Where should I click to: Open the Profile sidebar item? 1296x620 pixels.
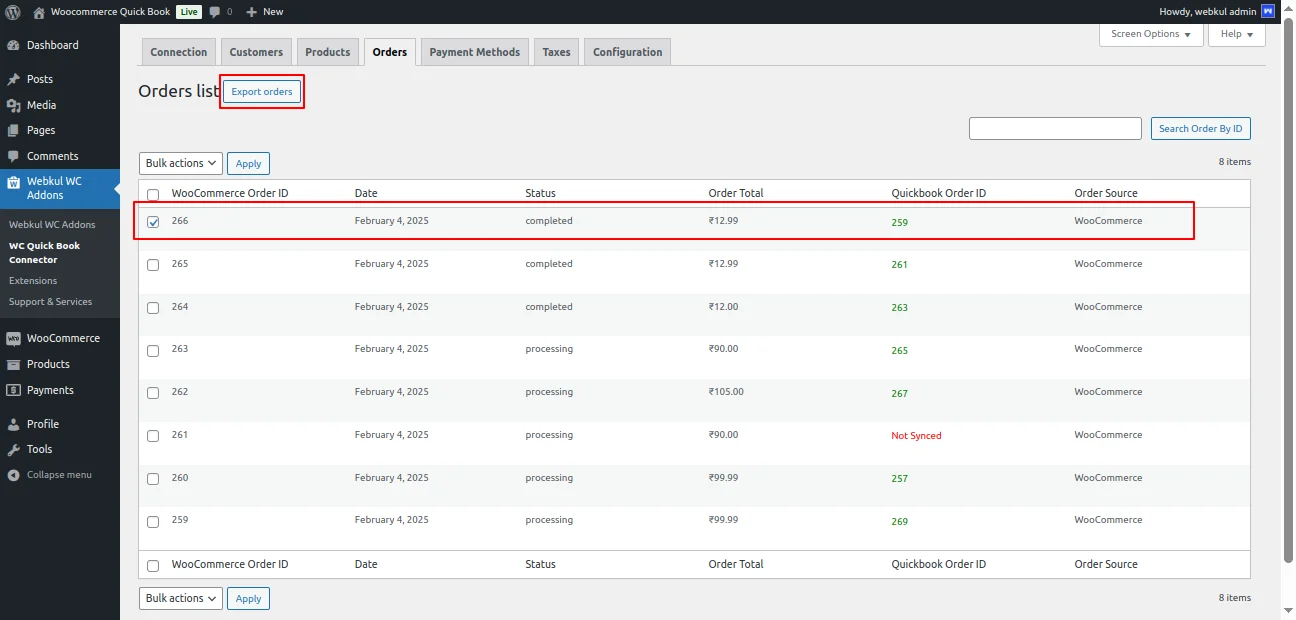(44, 423)
